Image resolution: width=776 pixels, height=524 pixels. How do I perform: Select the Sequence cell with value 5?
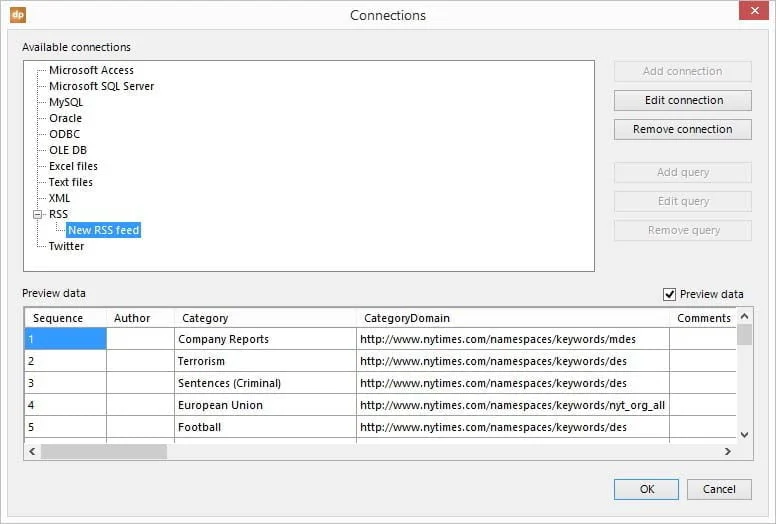pos(65,427)
